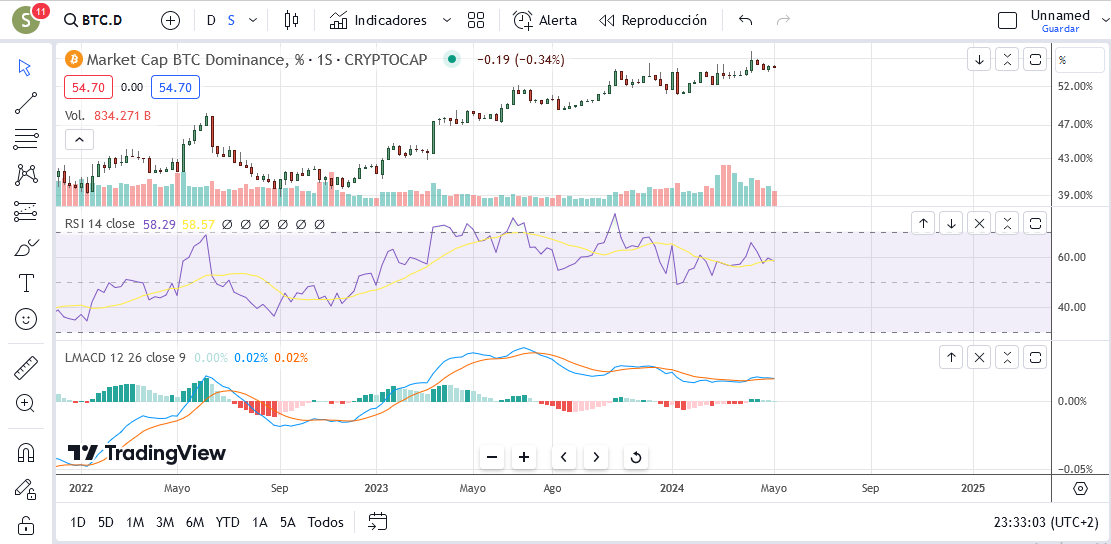Open the emoji icons tool
This screenshot has height=544, width=1111.
tap(26, 319)
